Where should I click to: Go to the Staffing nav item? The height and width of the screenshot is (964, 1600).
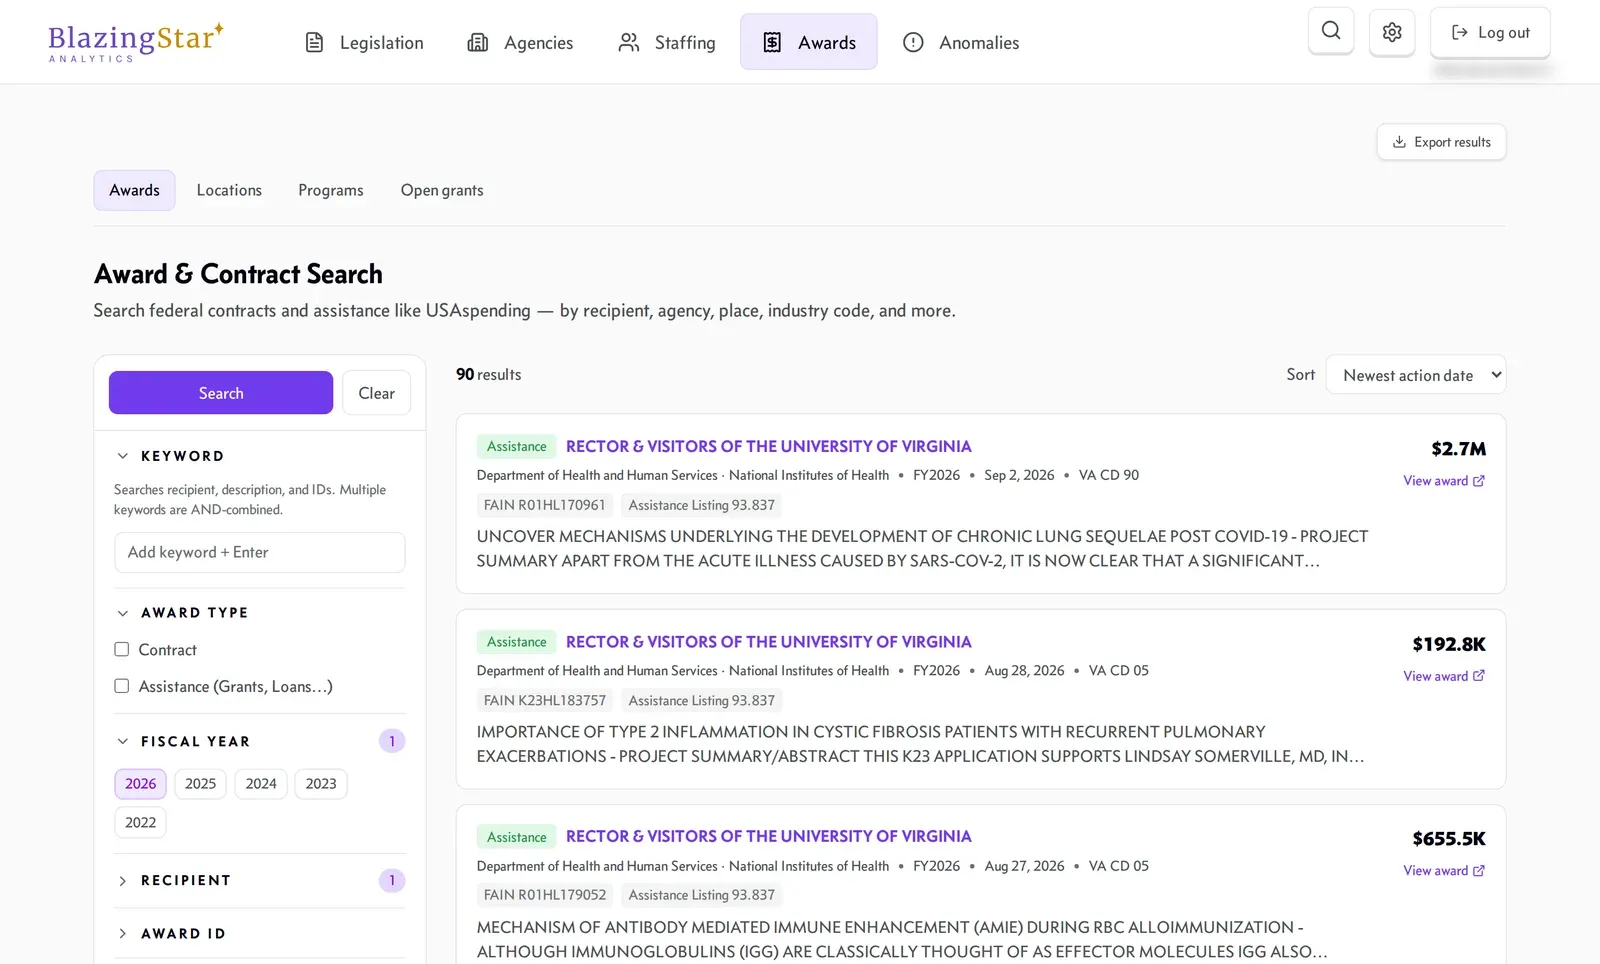click(667, 42)
